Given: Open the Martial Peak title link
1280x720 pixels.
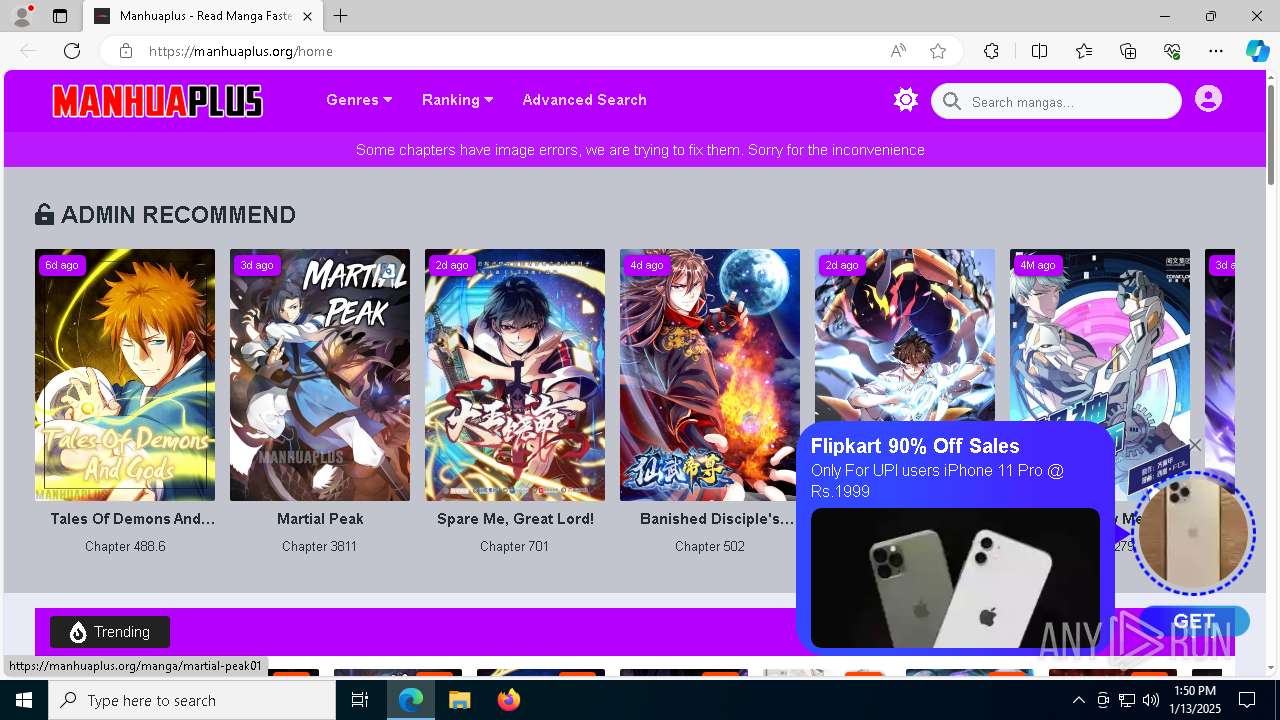Looking at the screenshot, I should coord(320,519).
